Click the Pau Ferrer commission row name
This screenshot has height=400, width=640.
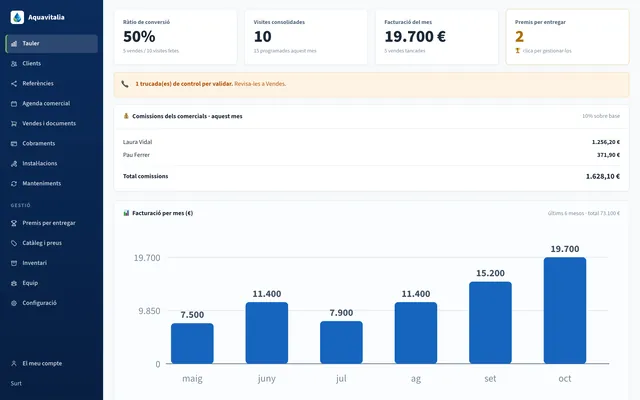[136, 155]
